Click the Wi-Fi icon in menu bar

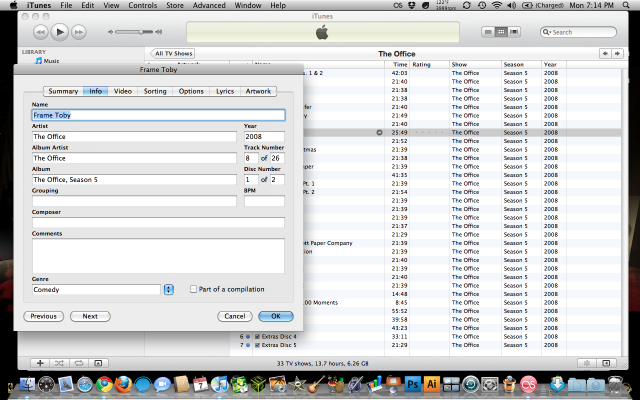coord(496,5)
